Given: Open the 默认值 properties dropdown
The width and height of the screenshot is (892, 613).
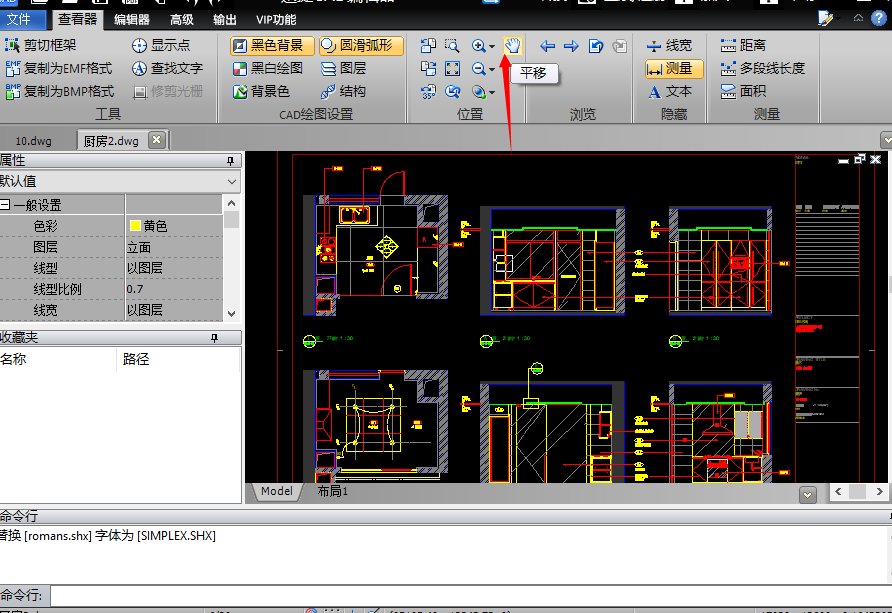Looking at the screenshot, I should [x=232, y=182].
